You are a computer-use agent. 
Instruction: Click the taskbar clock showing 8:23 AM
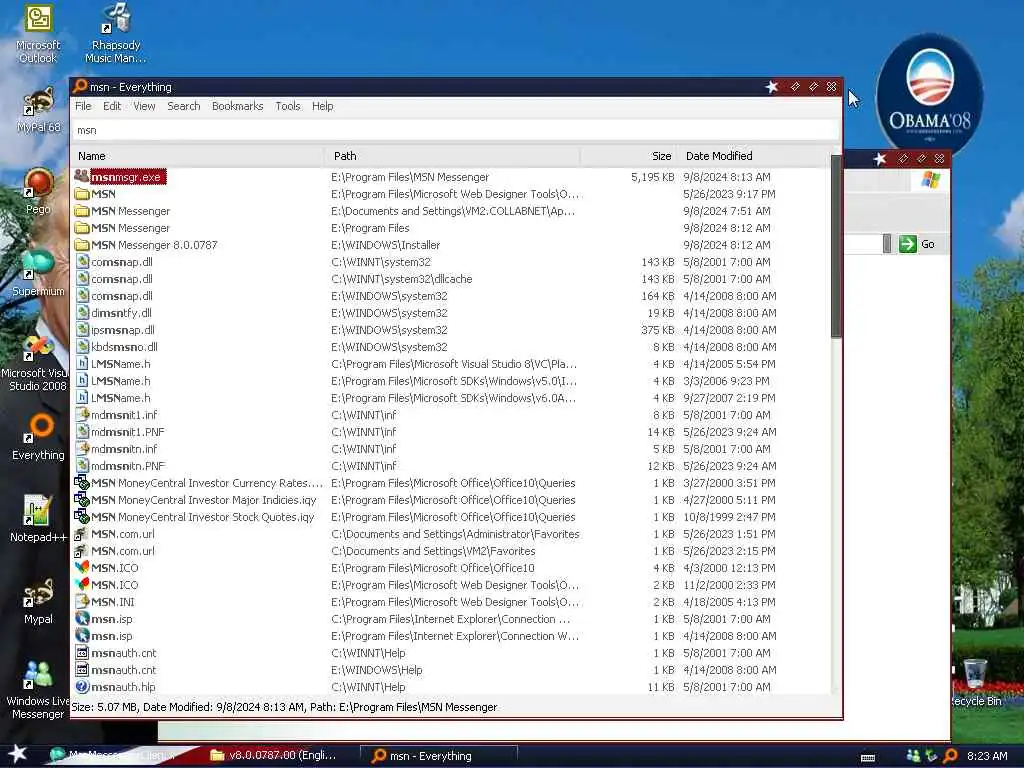tap(987, 756)
